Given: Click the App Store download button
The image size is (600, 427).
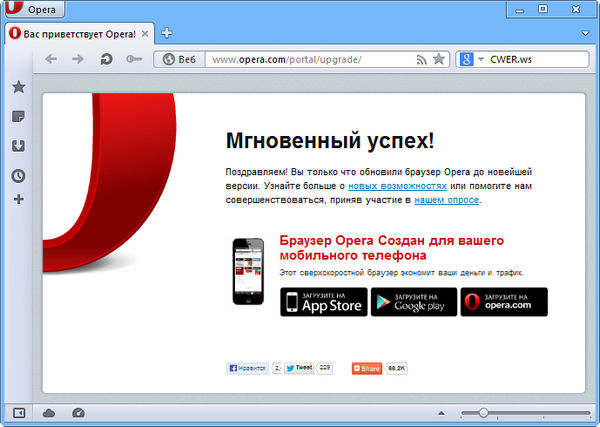Looking at the screenshot, I should pos(322,301).
